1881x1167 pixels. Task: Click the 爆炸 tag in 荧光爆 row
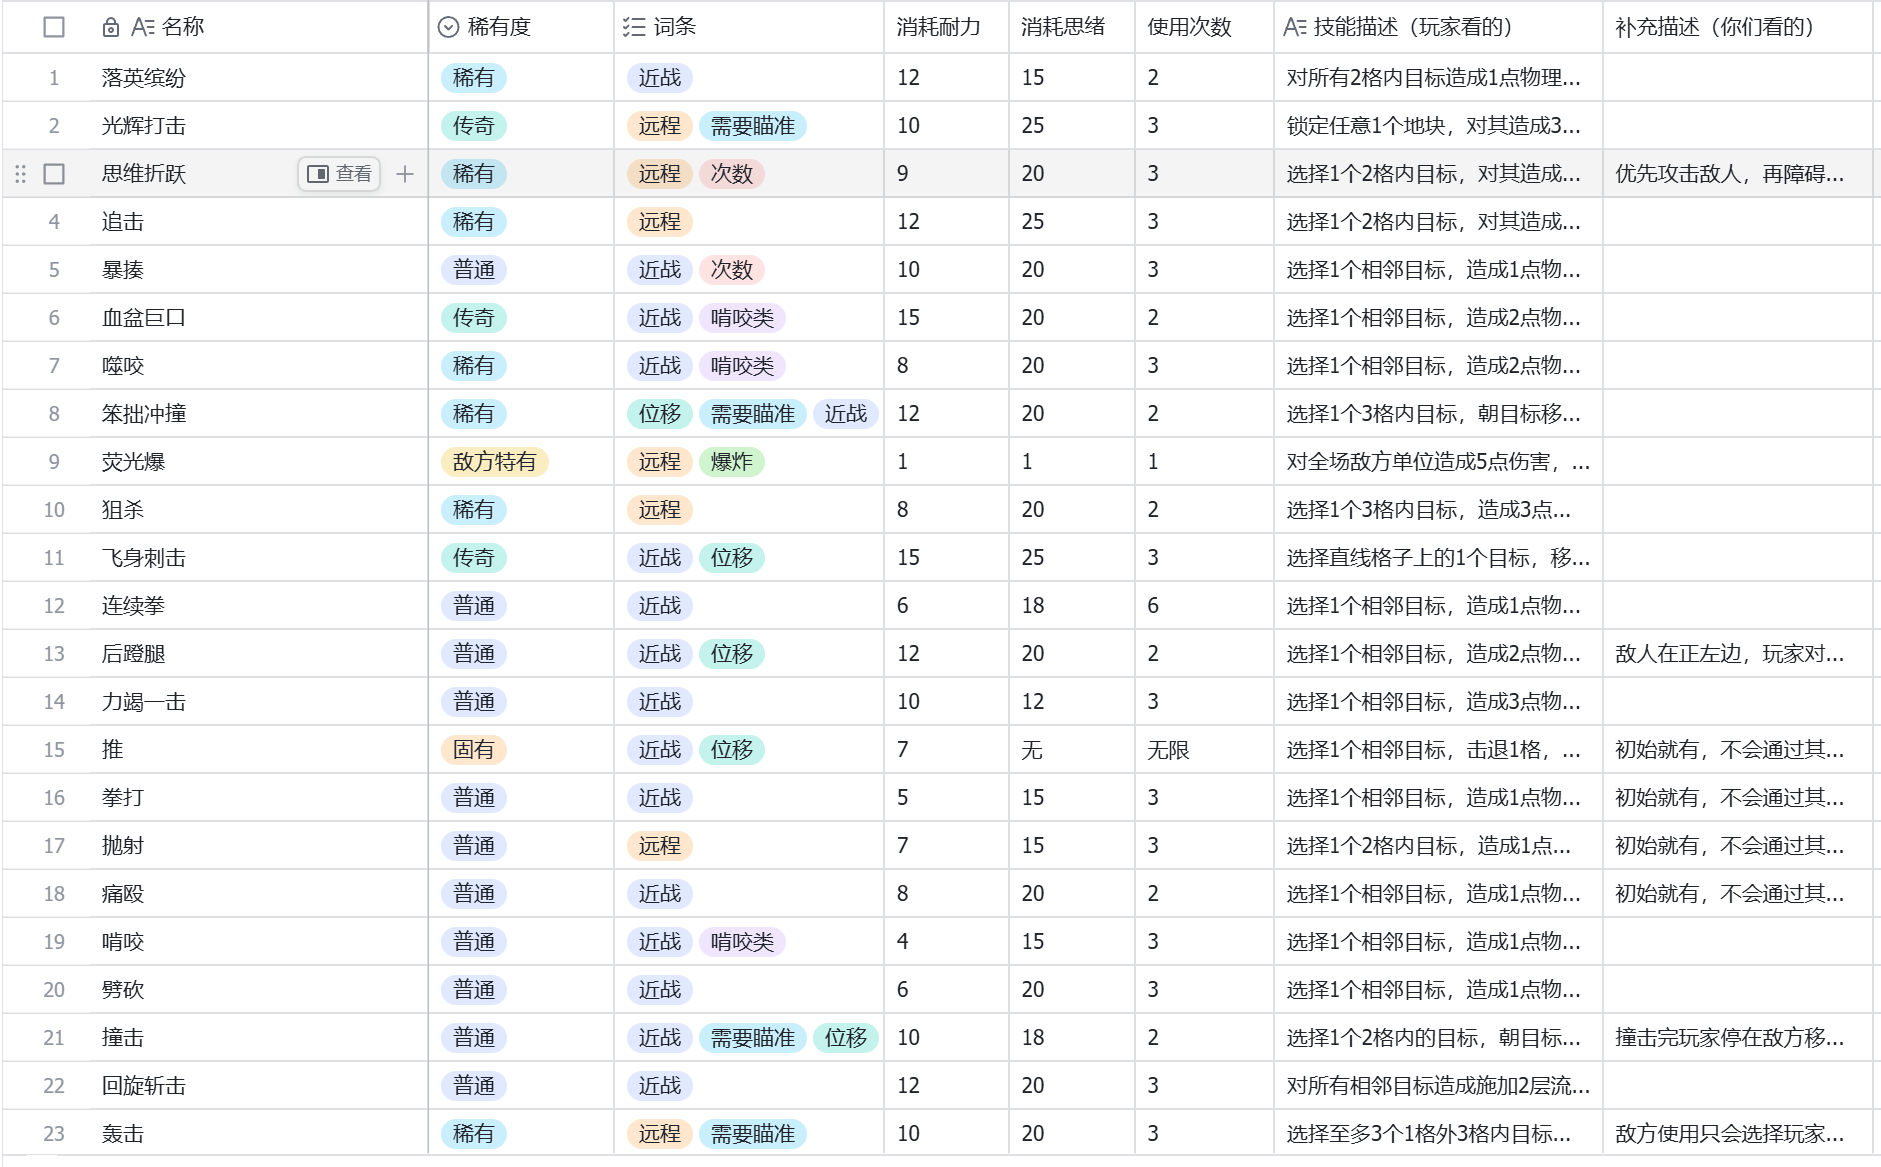click(732, 462)
